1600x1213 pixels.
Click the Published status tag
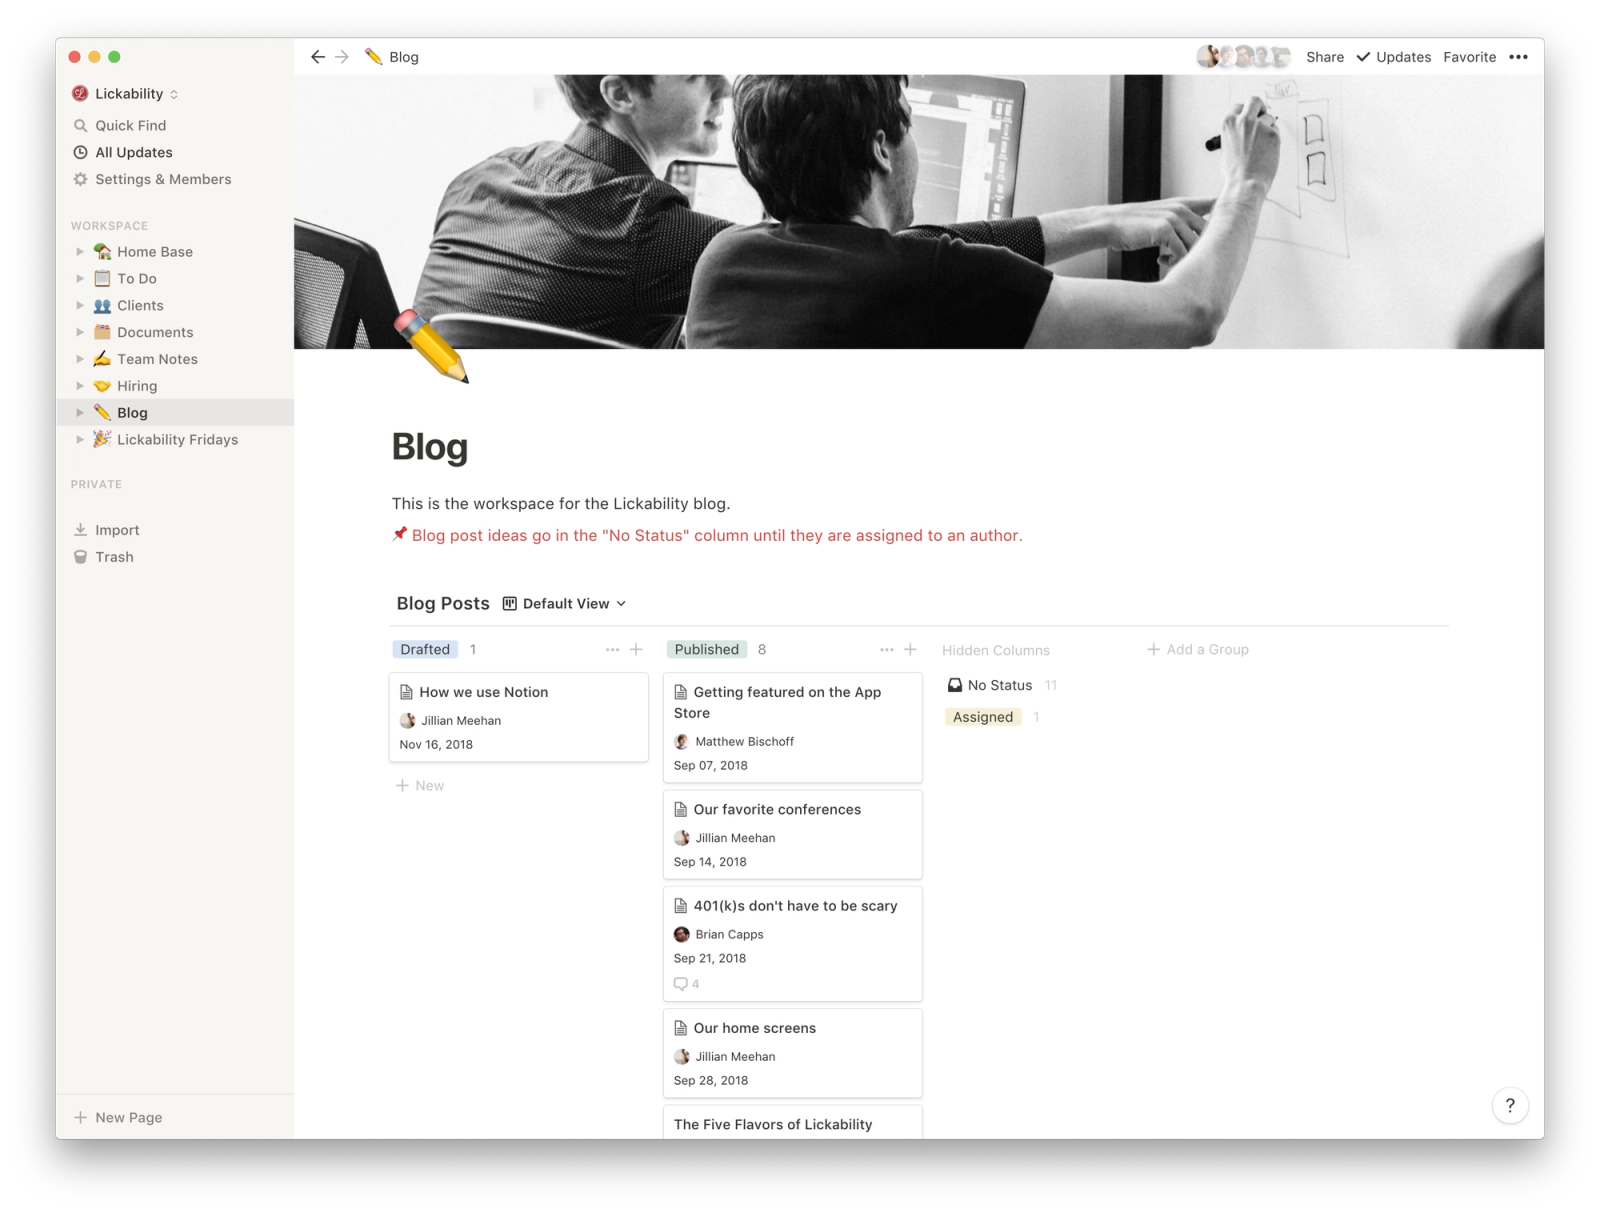706,650
